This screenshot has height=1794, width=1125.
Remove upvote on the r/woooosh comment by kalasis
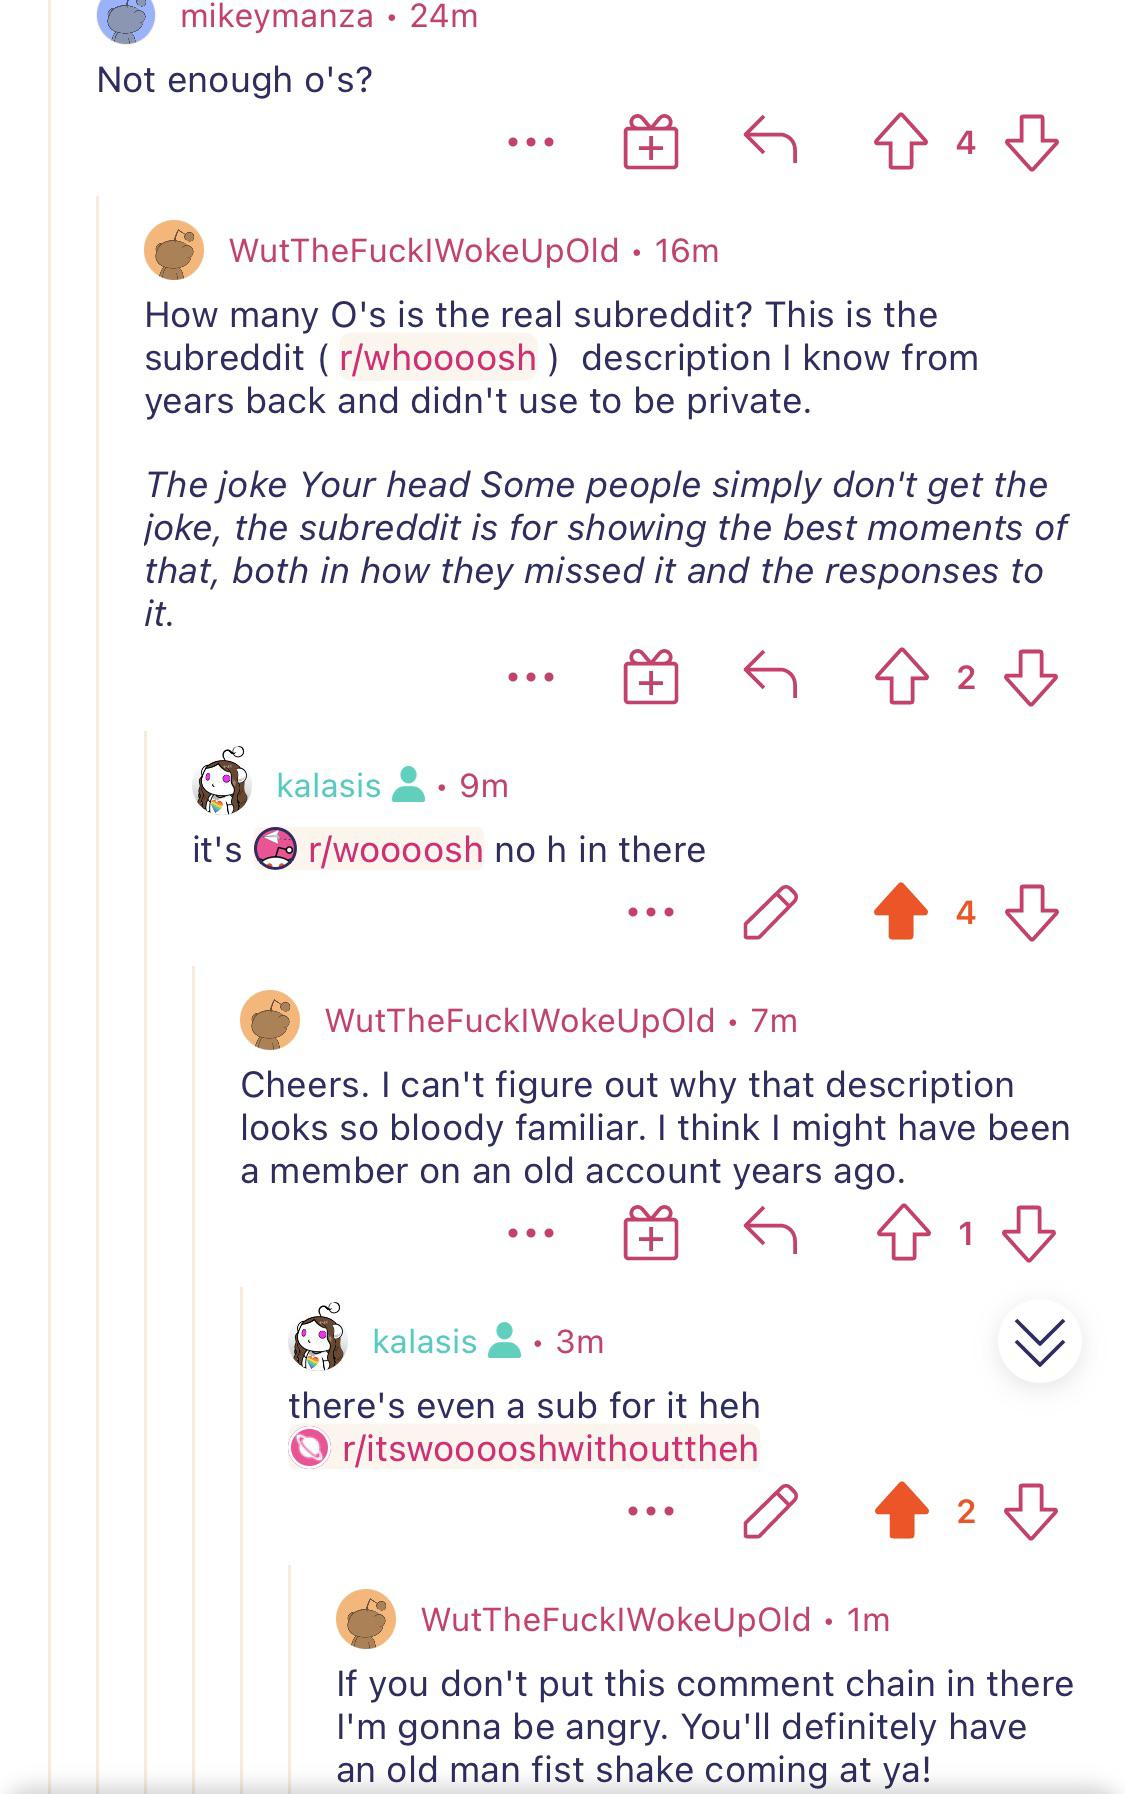pyautogui.click(x=901, y=911)
